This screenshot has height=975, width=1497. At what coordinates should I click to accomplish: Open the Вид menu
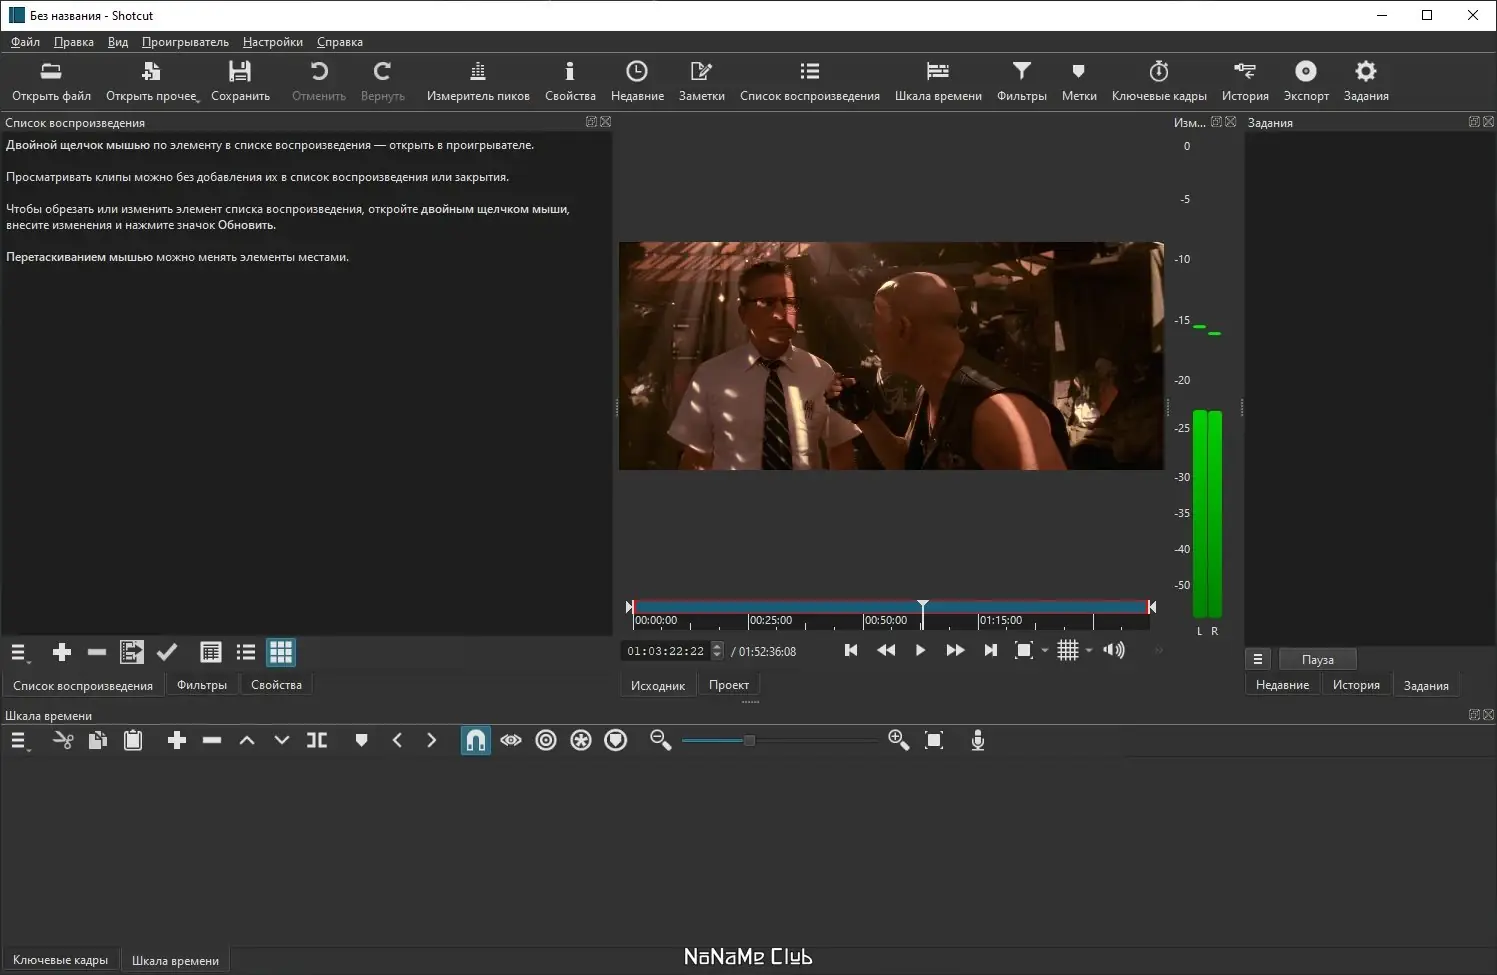[118, 42]
